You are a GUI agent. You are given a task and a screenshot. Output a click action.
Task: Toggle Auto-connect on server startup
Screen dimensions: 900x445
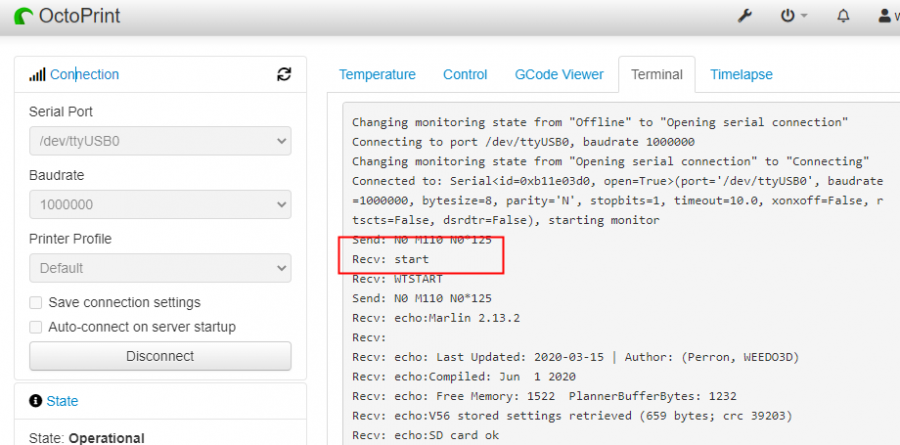[x=36, y=327]
